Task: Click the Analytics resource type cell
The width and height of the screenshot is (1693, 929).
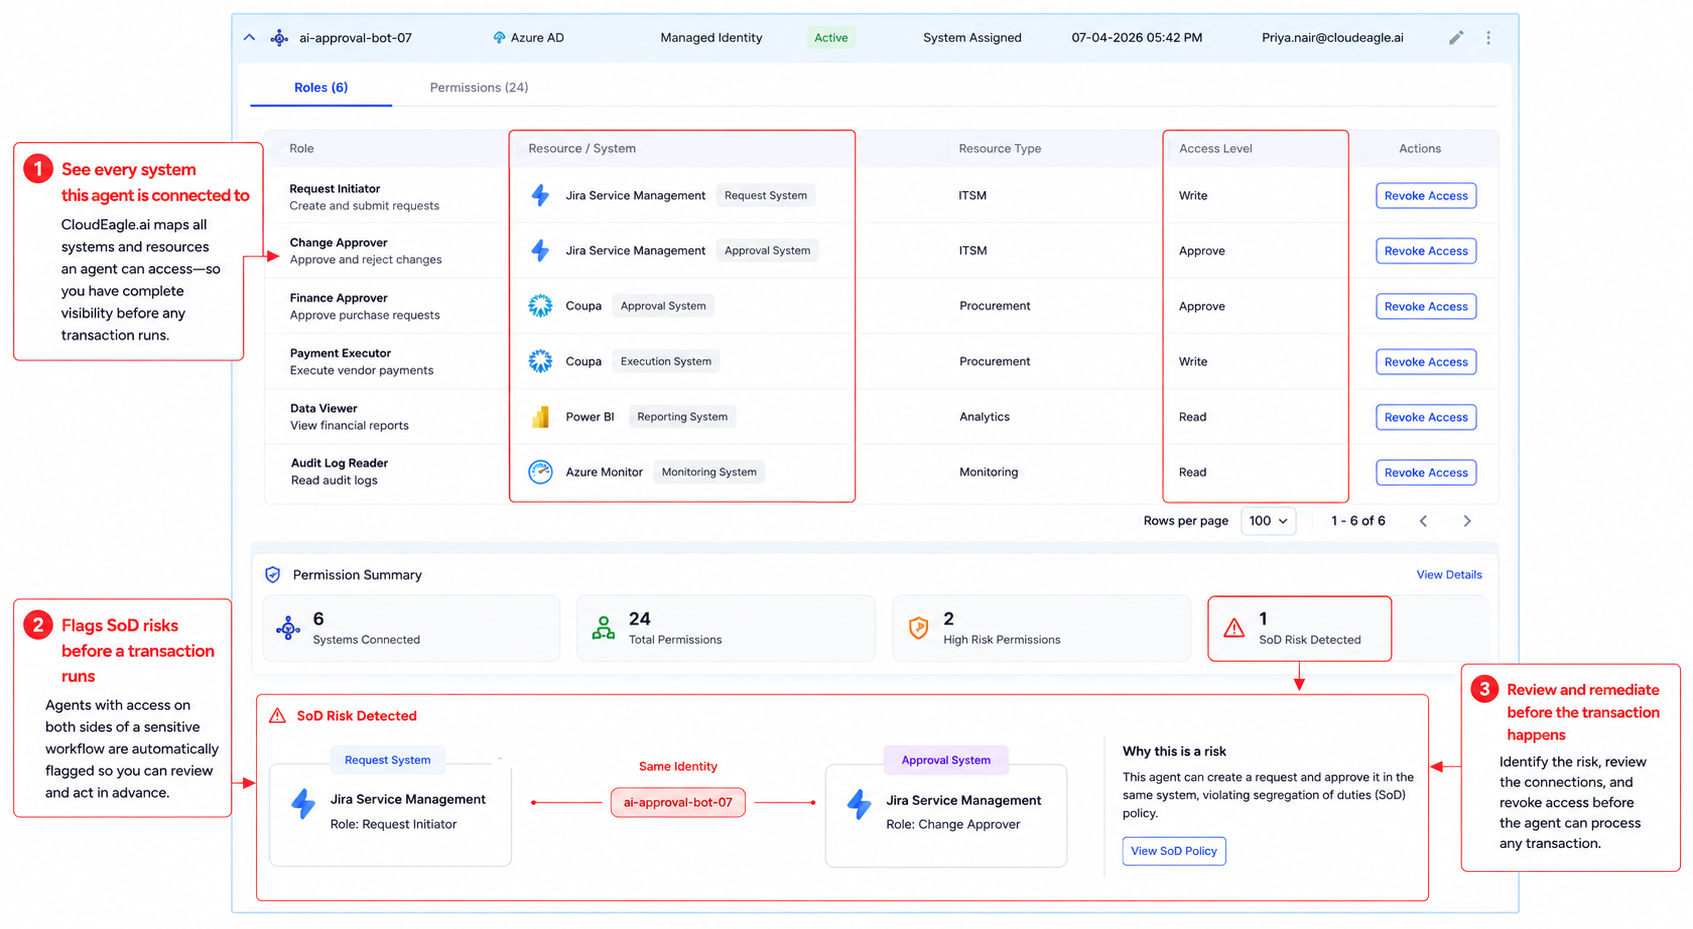Action: point(985,417)
